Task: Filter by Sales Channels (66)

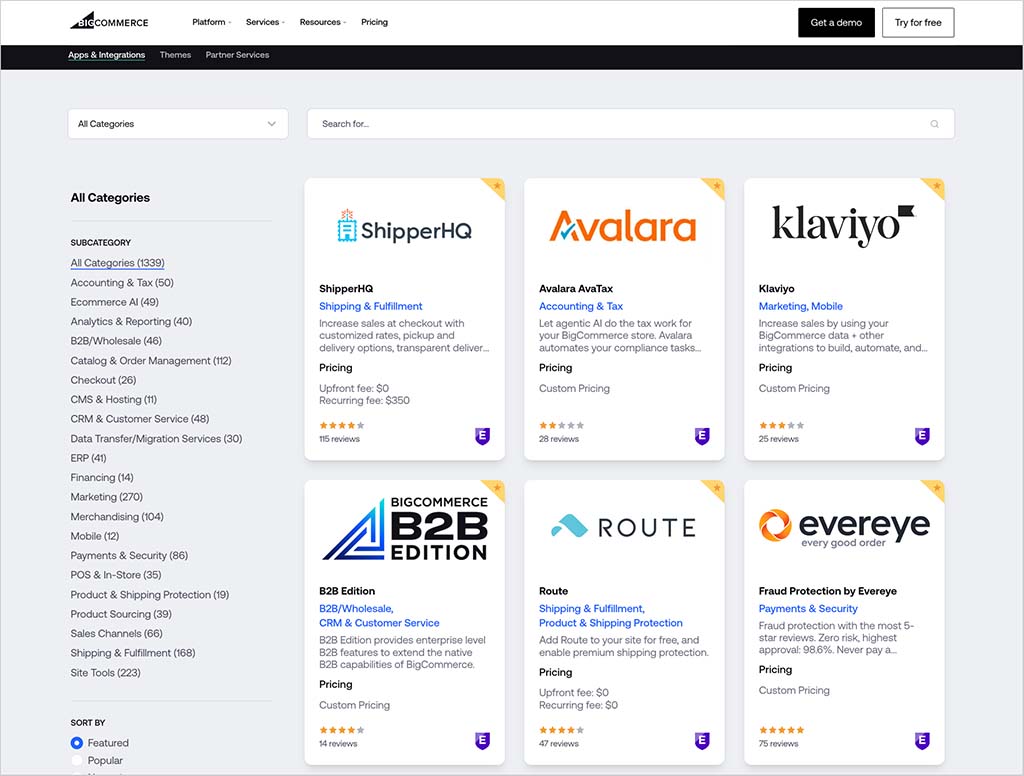Action: click(116, 634)
